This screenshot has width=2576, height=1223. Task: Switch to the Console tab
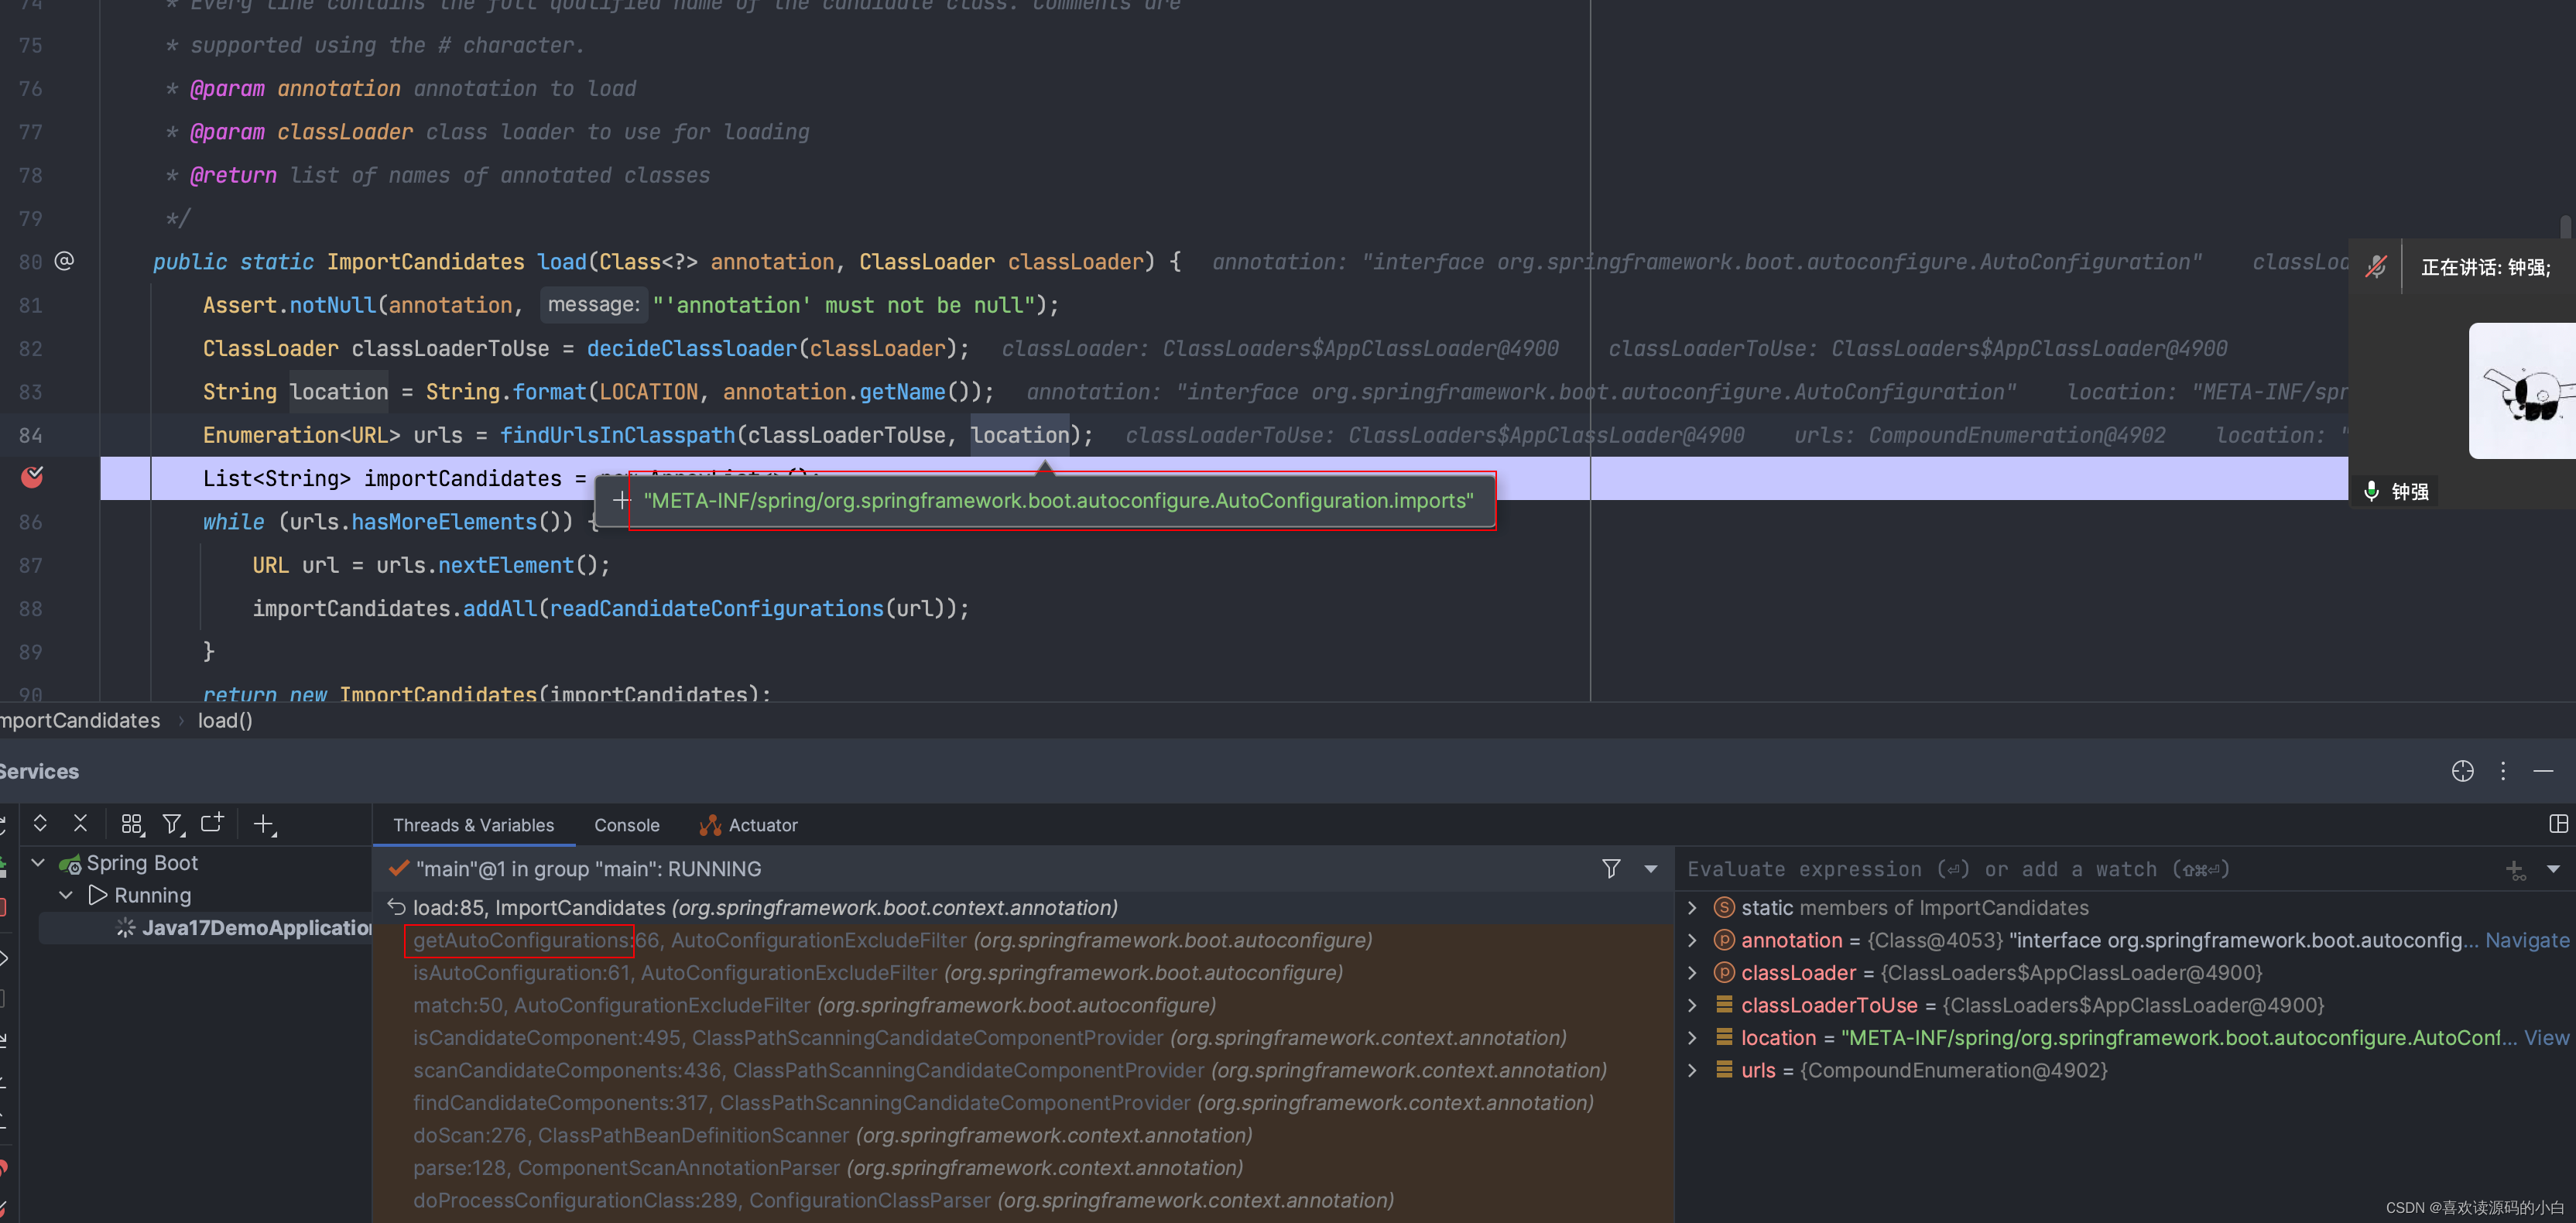(x=626, y=825)
